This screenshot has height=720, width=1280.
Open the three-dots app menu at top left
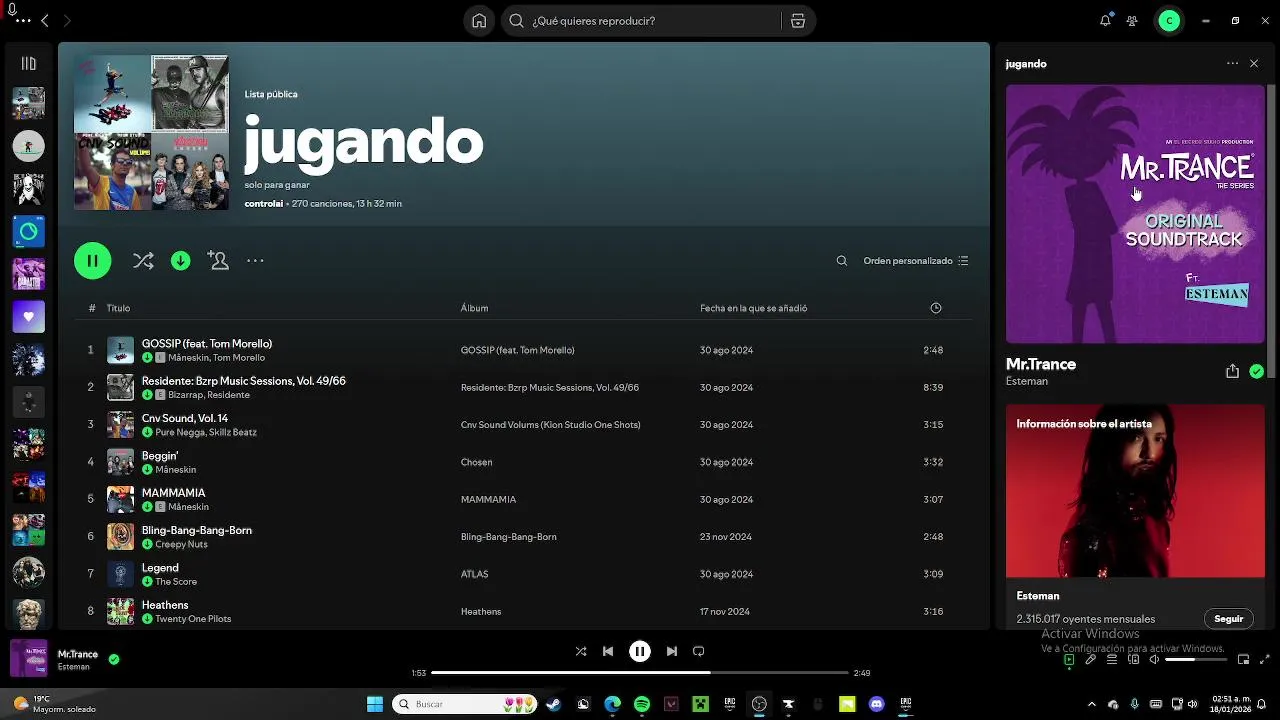(x=23, y=21)
